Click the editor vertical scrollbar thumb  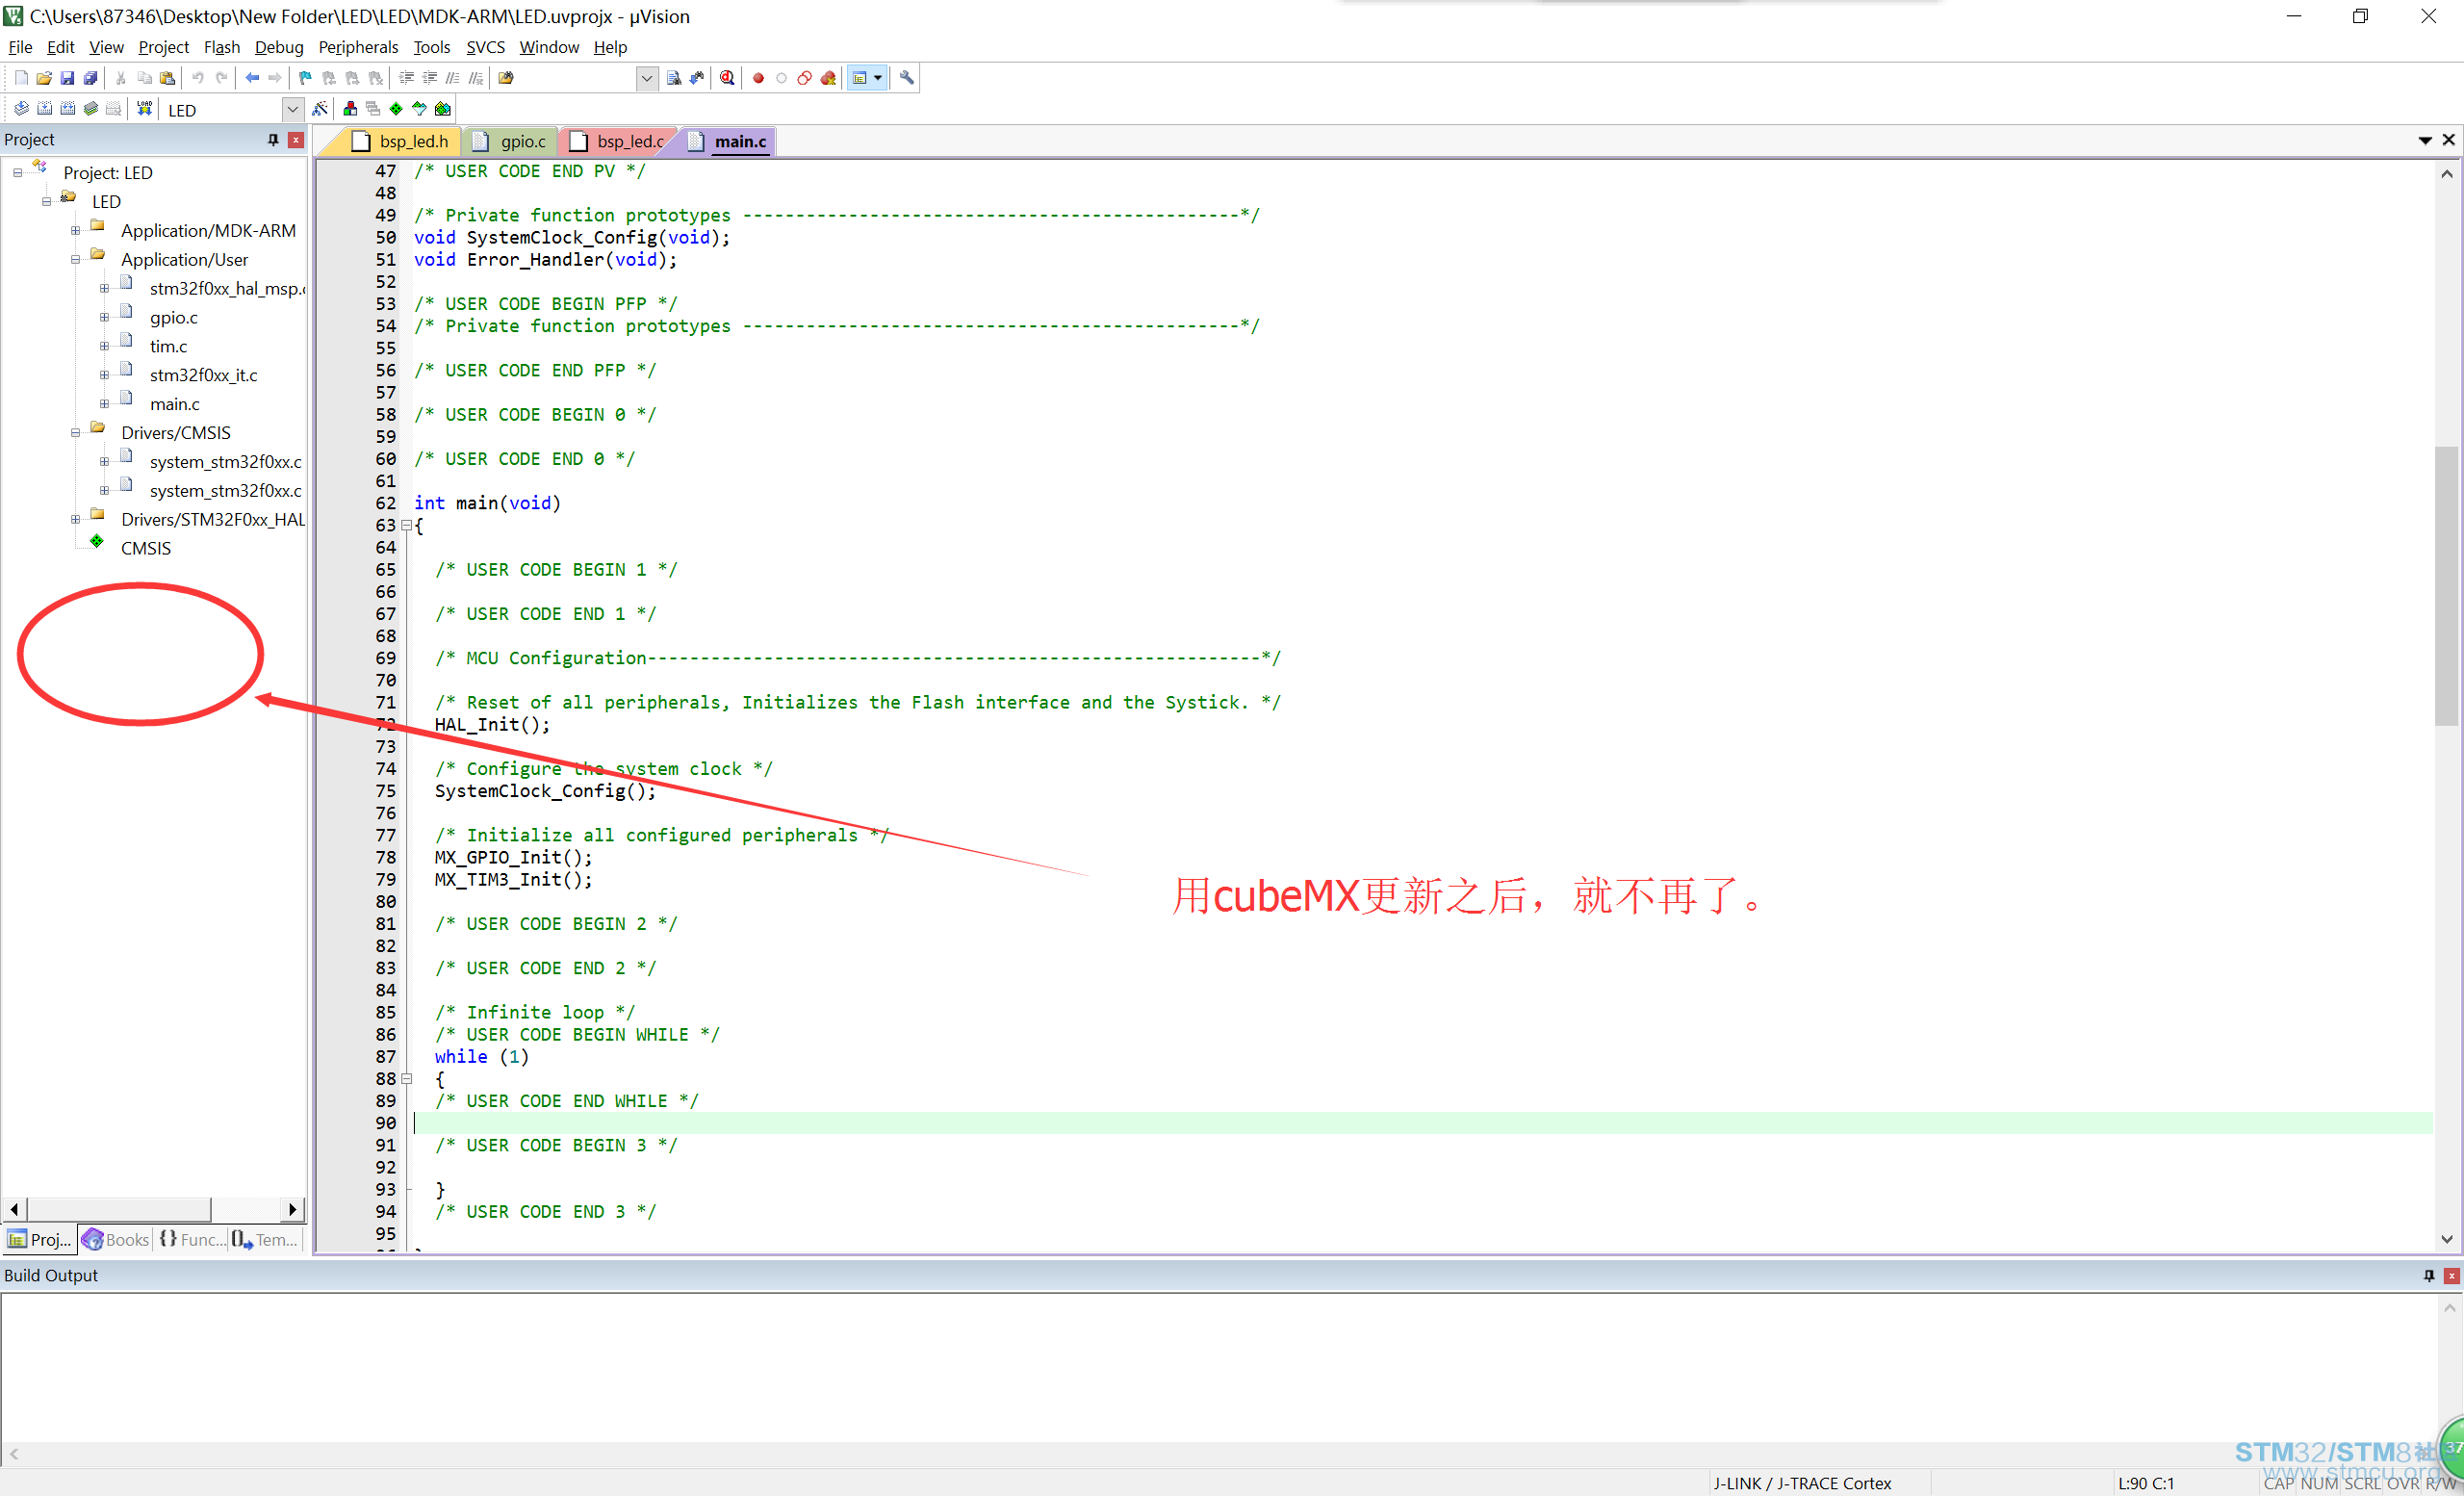[x=2446, y=586]
